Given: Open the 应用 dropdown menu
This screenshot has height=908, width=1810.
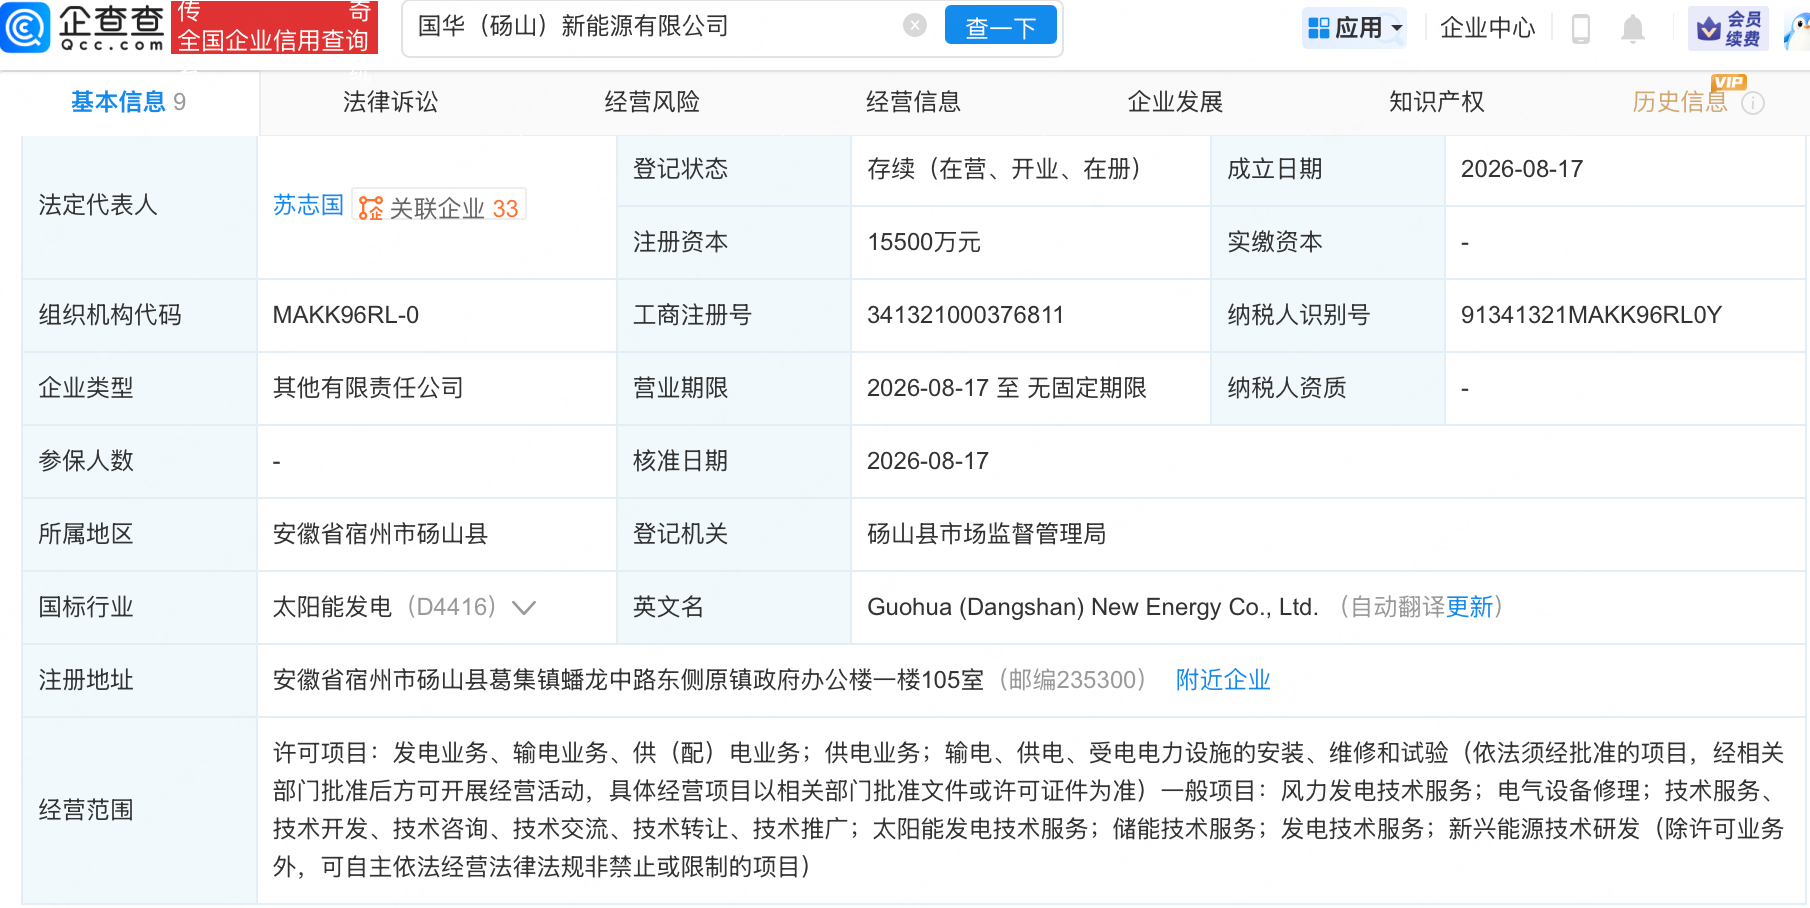Looking at the screenshot, I should [1355, 27].
